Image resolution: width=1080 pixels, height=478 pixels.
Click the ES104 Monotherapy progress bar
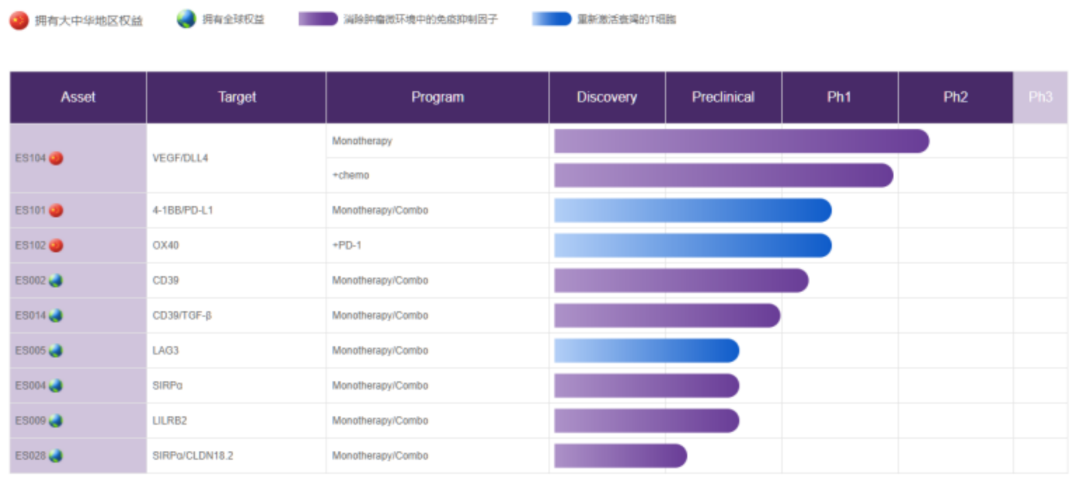741,141
